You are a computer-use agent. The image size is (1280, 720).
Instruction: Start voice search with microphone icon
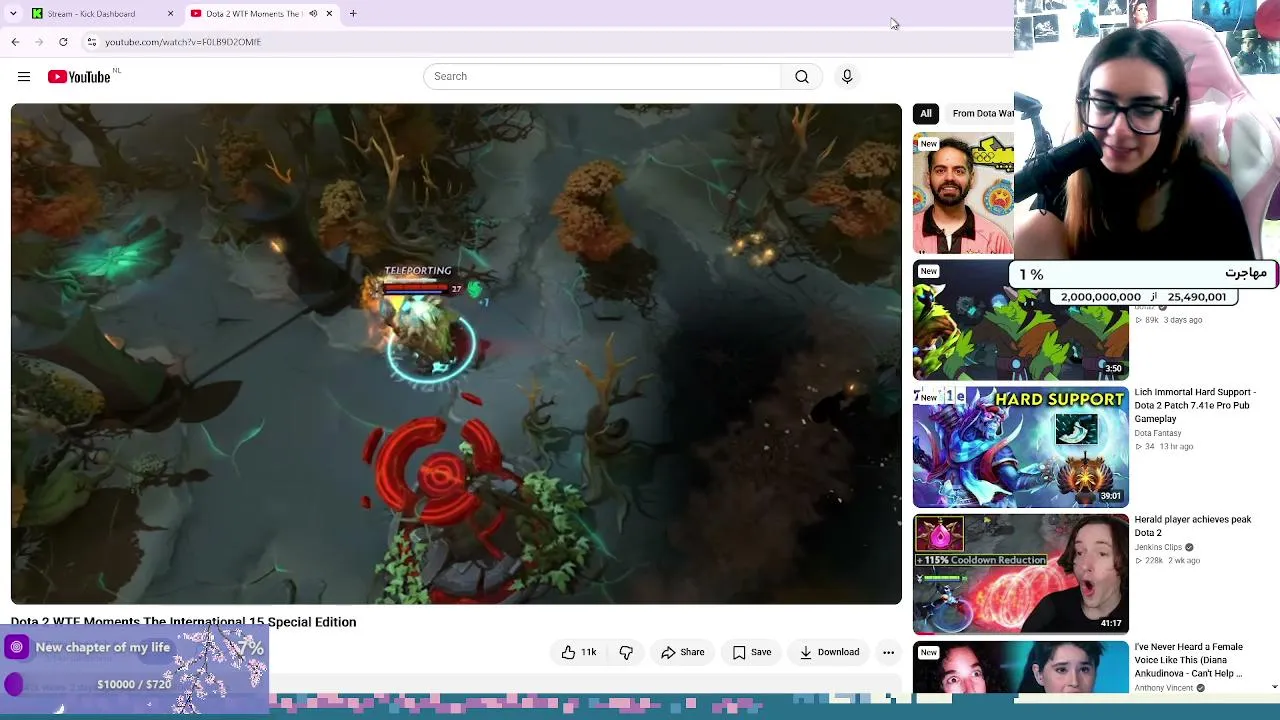tap(847, 77)
